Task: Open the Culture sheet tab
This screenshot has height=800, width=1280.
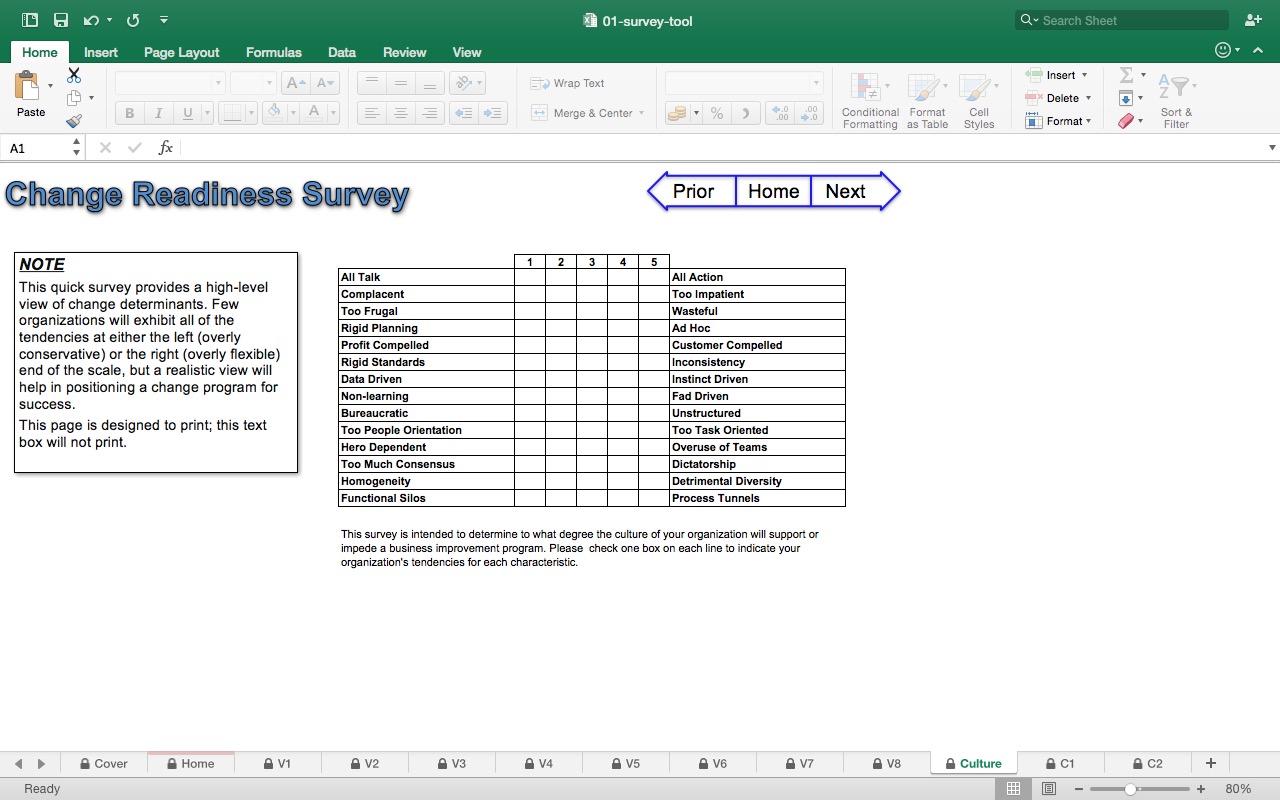Action: pyautogui.click(x=973, y=763)
